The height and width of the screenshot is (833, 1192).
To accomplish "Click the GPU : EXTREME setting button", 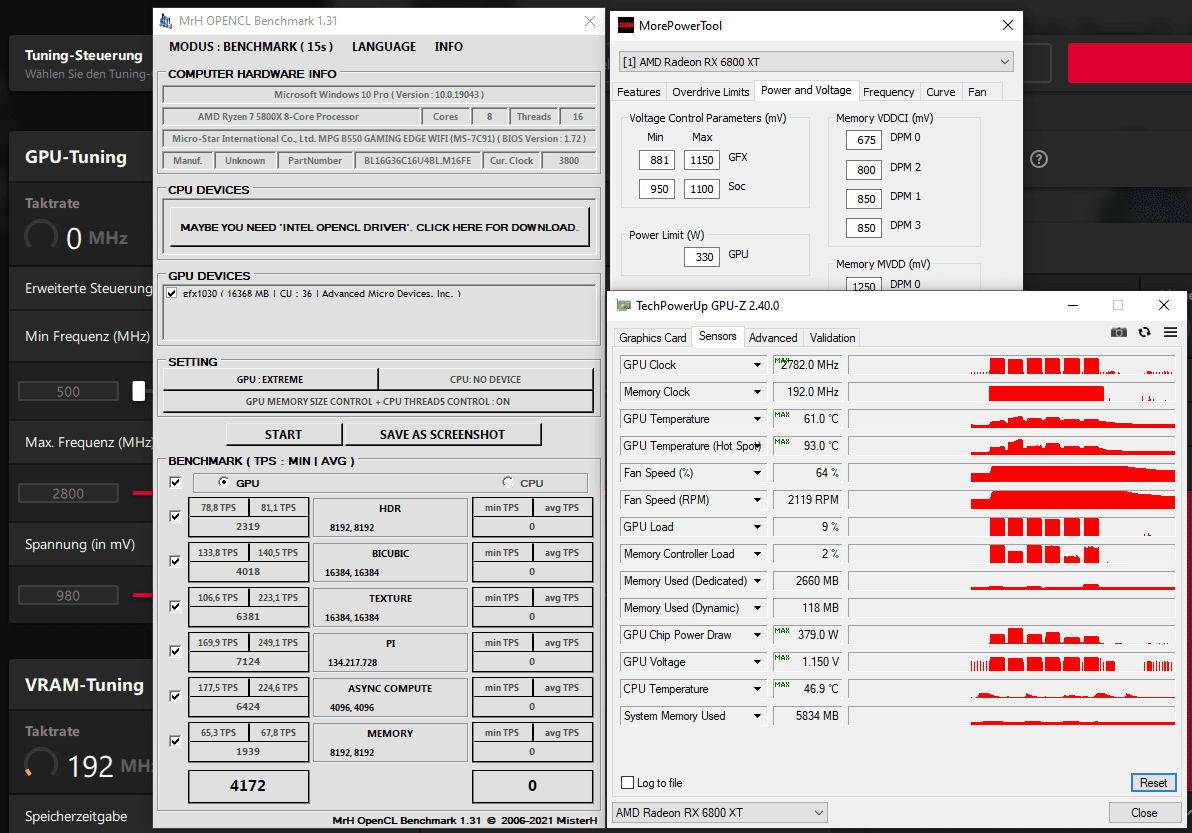I will click(x=270, y=379).
